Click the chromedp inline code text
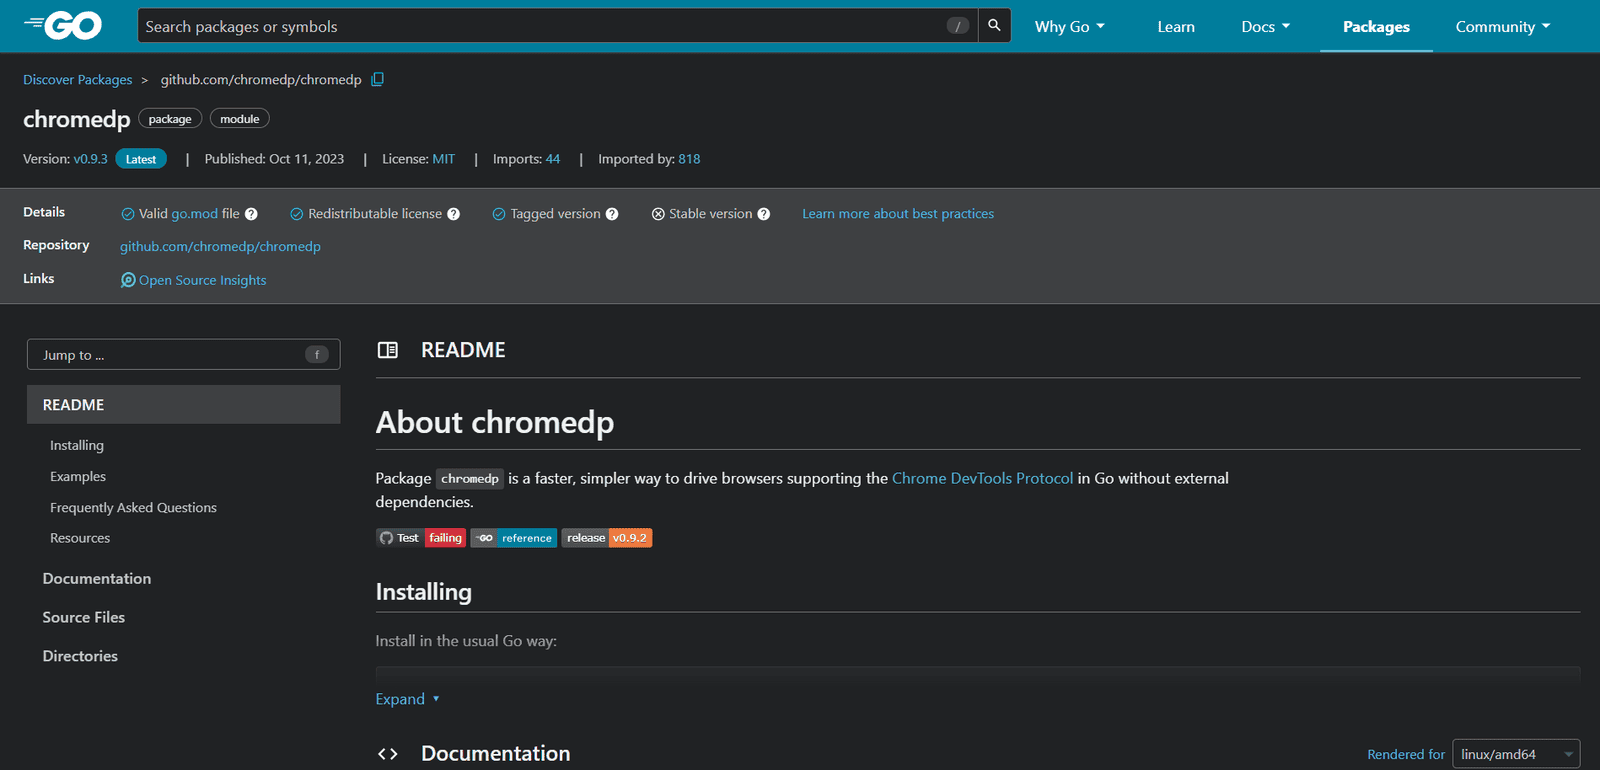 pyautogui.click(x=470, y=479)
